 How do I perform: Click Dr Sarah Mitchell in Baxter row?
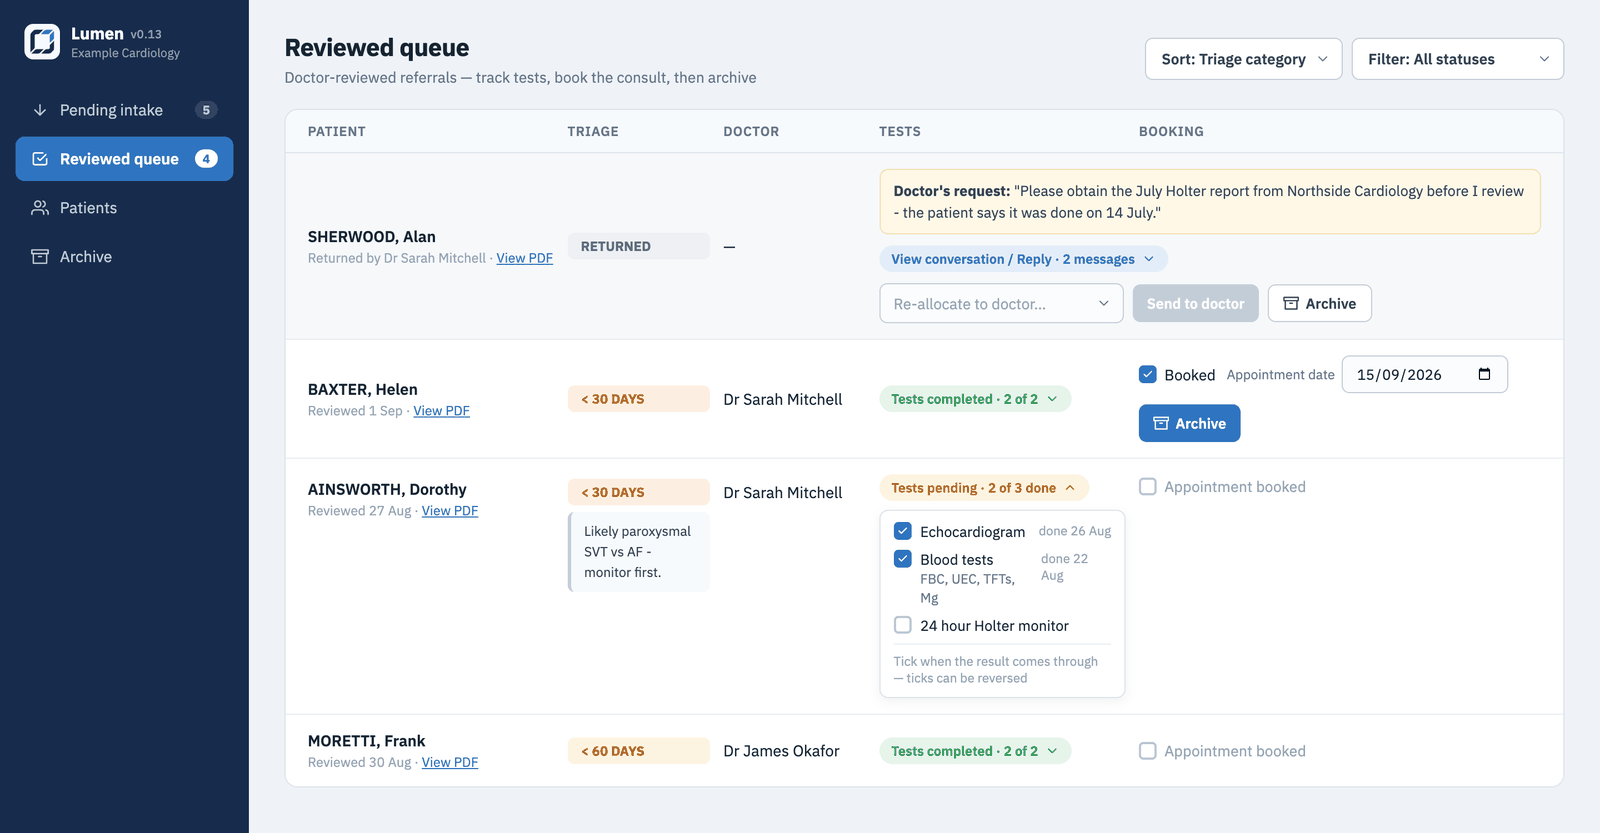click(x=783, y=399)
